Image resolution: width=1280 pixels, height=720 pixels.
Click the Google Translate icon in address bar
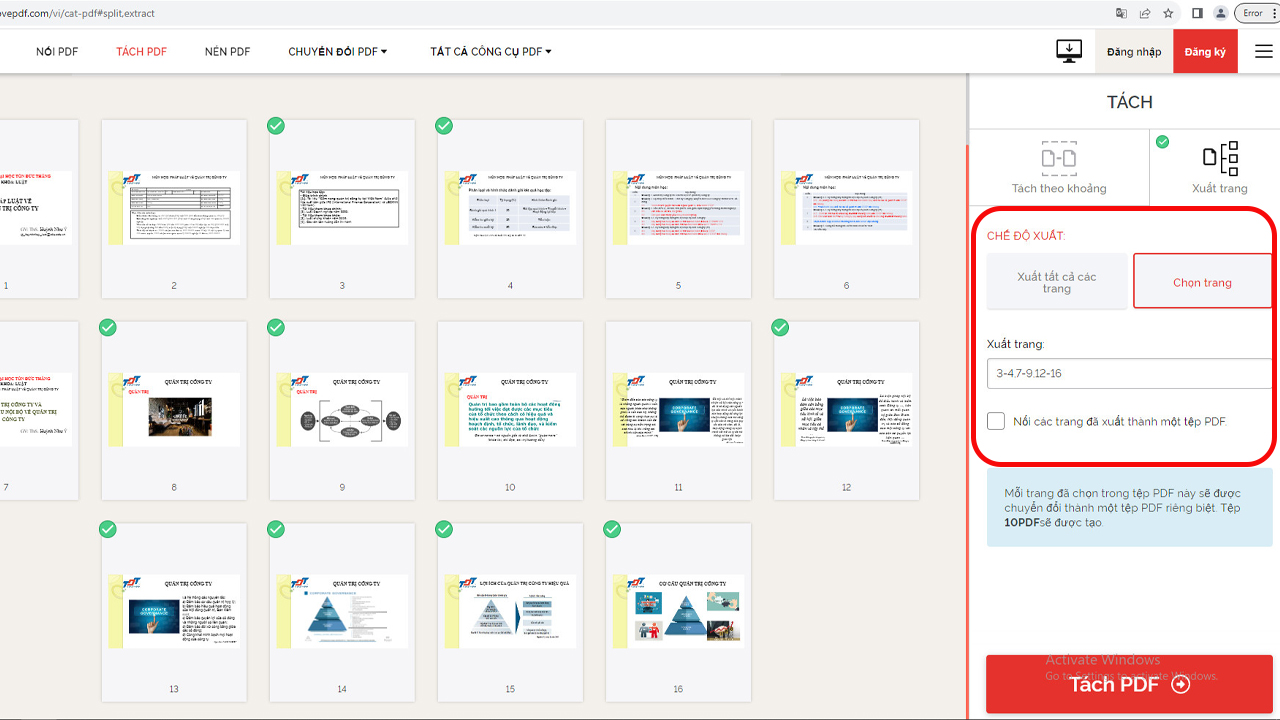(1121, 13)
